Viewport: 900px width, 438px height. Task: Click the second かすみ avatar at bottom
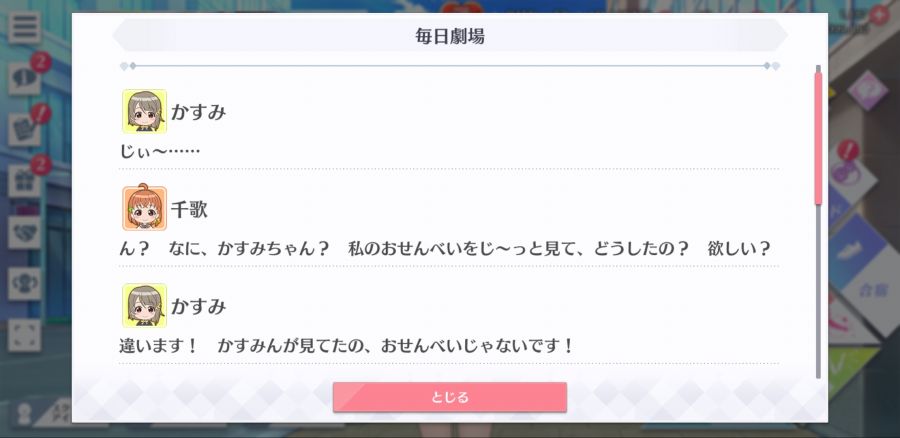point(145,305)
